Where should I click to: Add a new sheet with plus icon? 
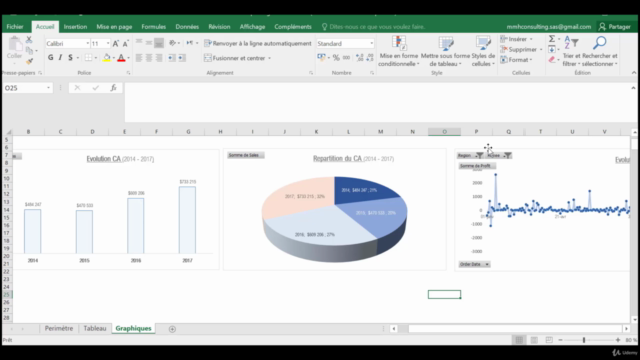(172, 329)
